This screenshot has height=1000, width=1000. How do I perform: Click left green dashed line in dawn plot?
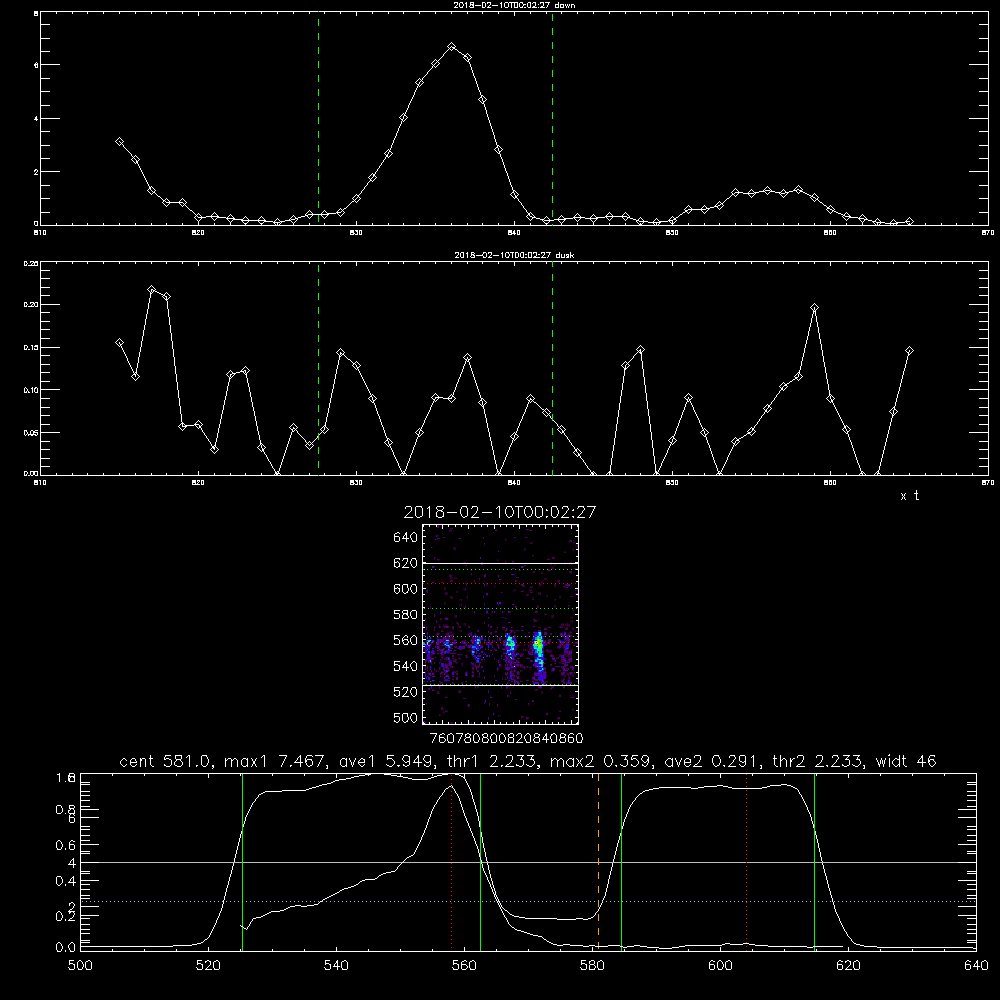[318, 119]
